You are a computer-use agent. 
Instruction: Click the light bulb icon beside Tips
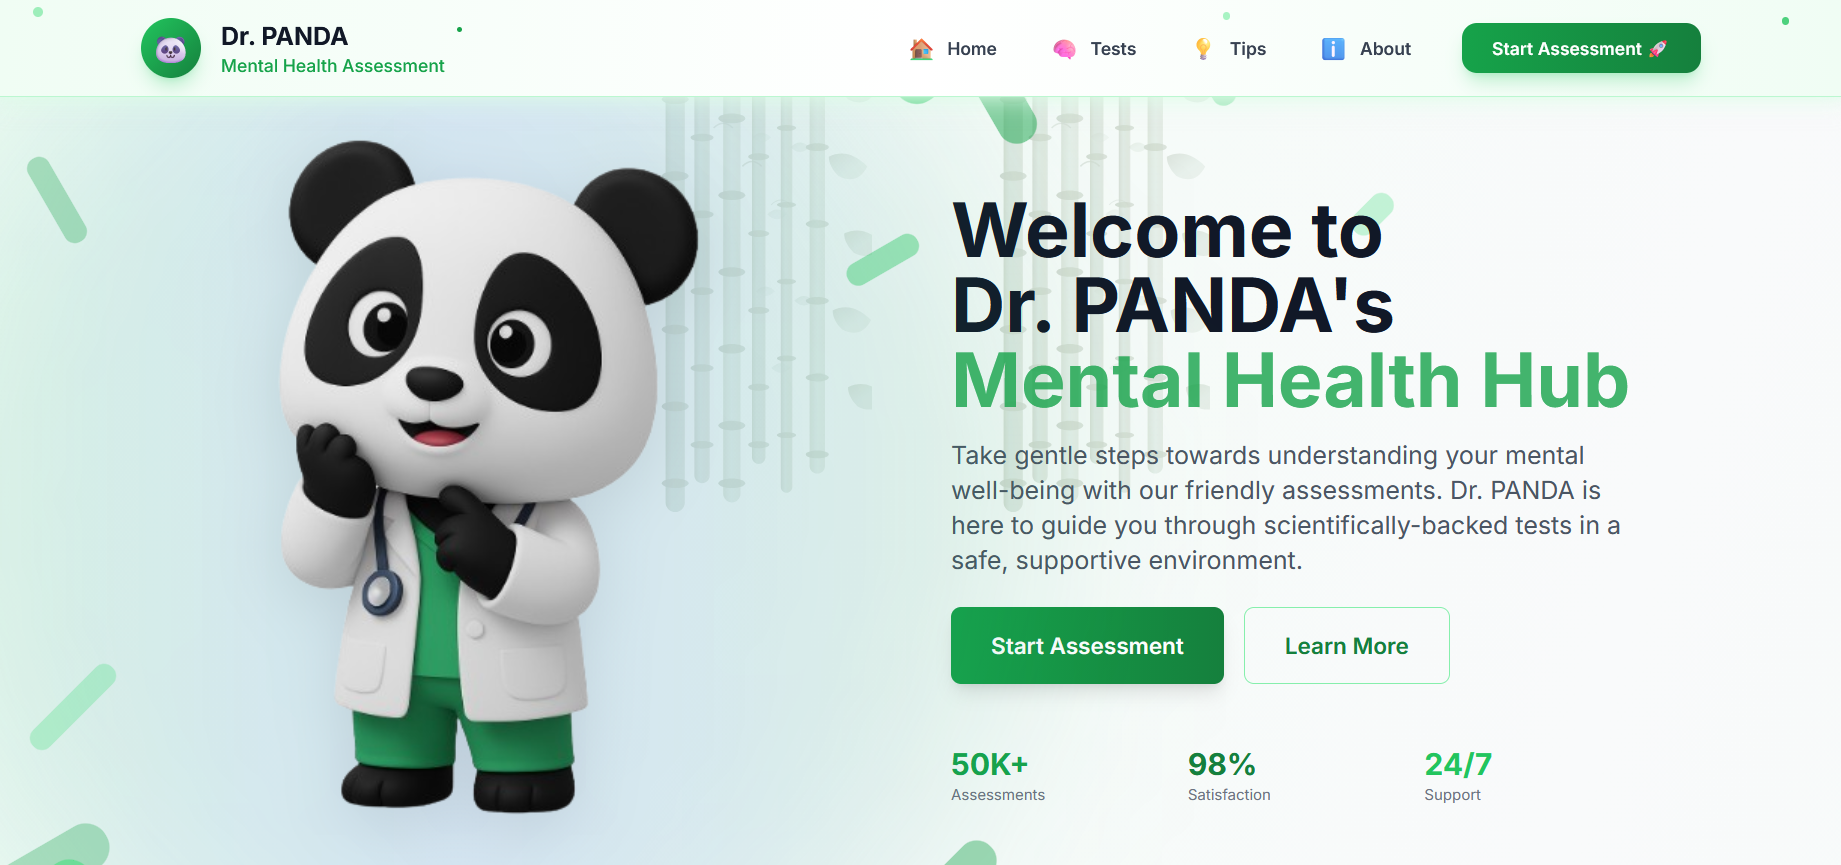[1203, 49]
